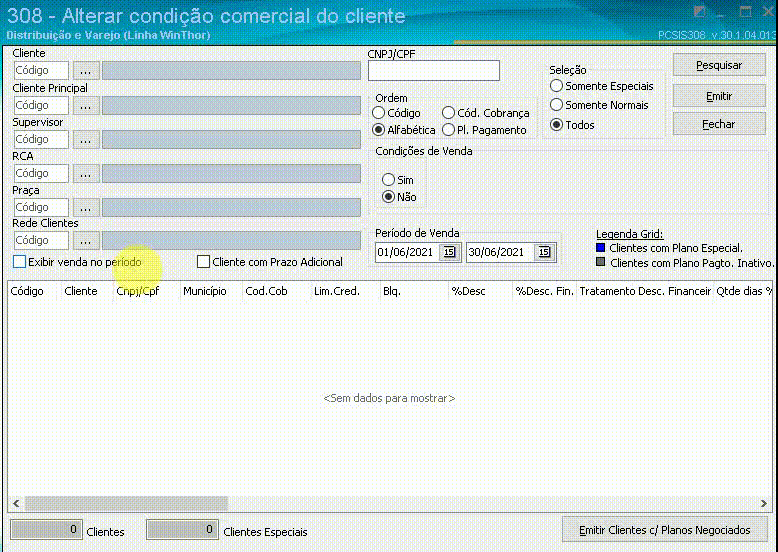Select Código order radio button

click(379, 113)
